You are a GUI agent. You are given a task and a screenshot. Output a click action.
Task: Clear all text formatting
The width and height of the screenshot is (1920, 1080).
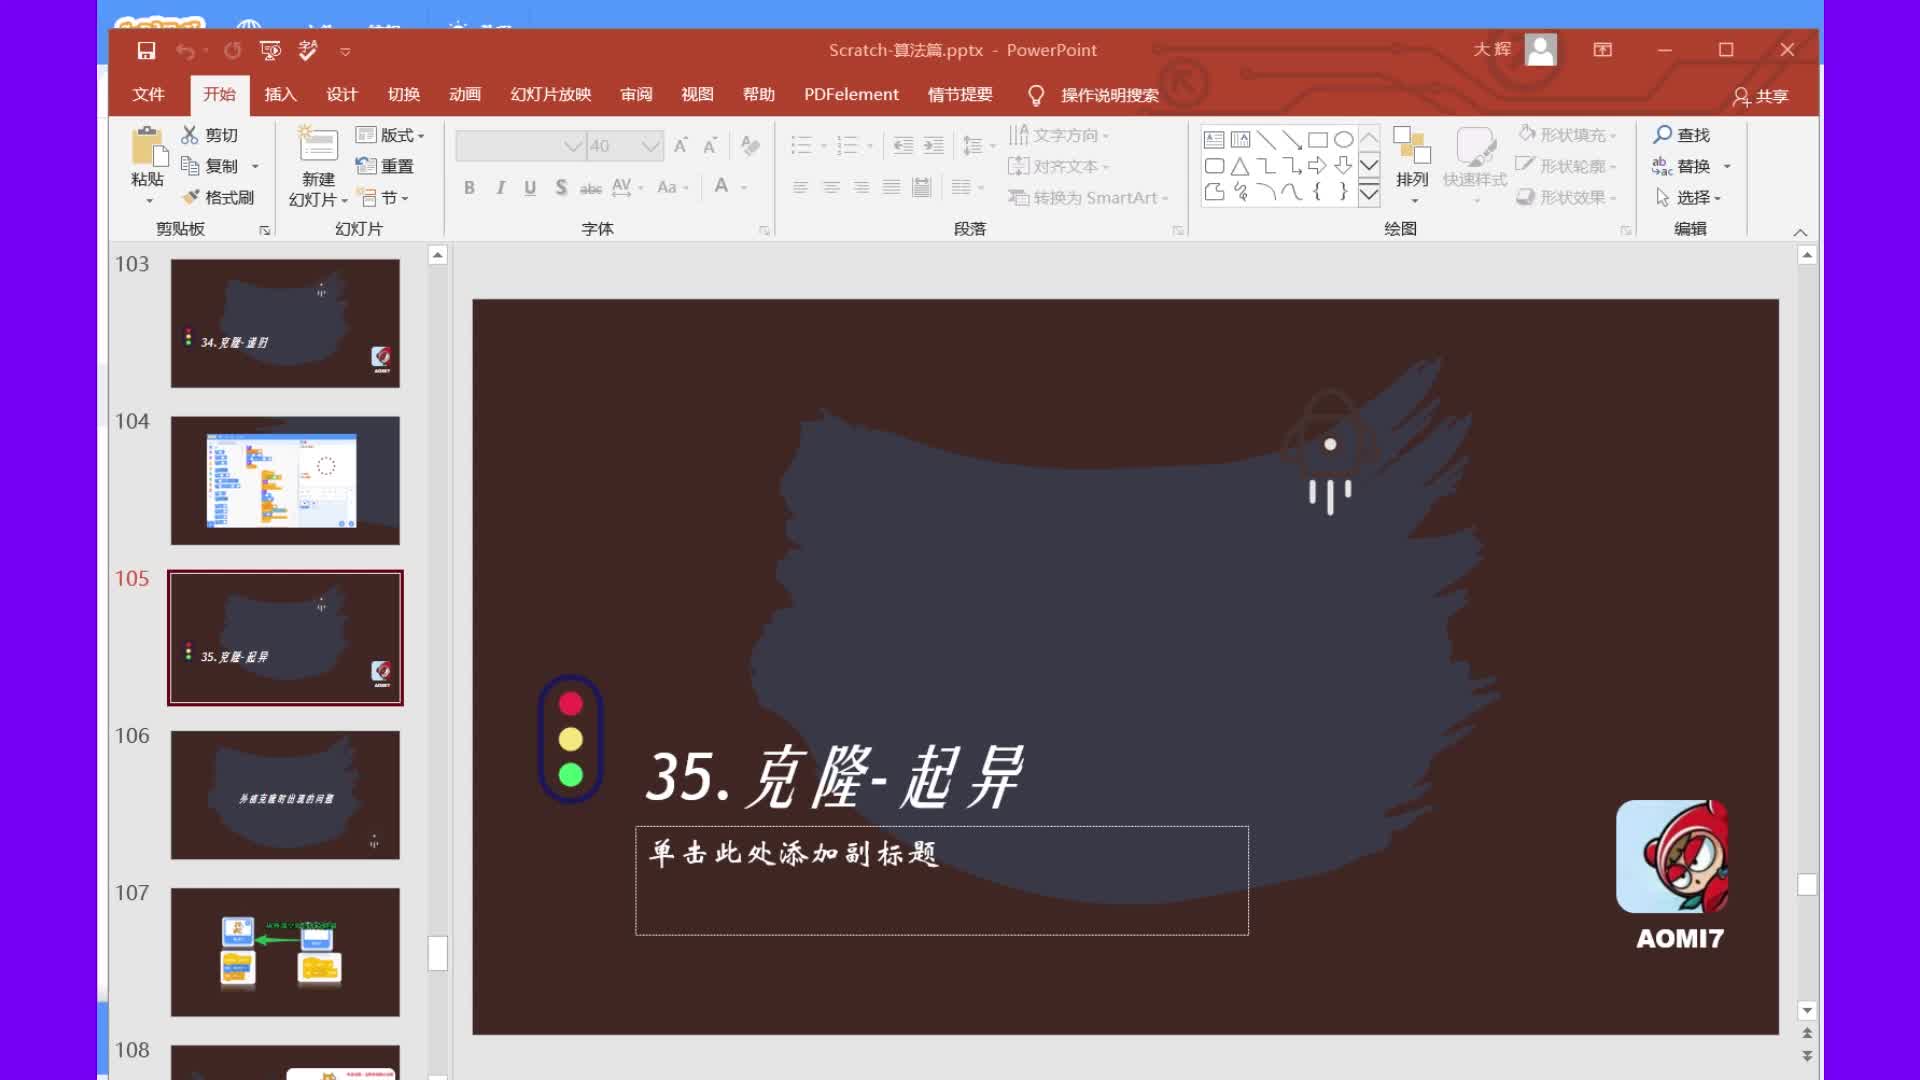pos(750,146)
